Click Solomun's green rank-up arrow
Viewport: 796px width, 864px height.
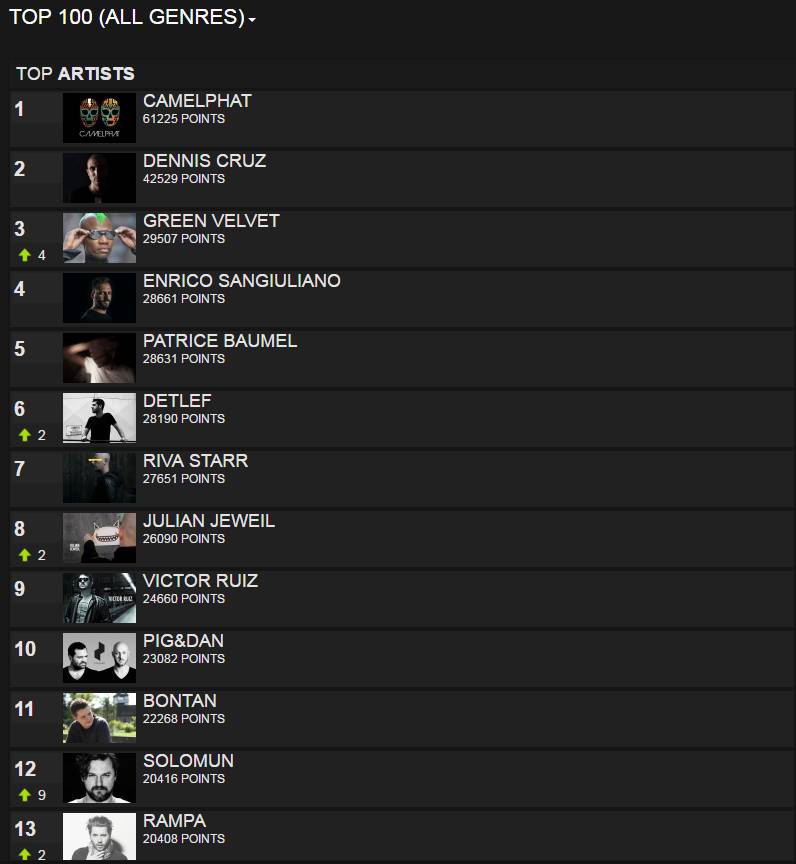[25, 795]
